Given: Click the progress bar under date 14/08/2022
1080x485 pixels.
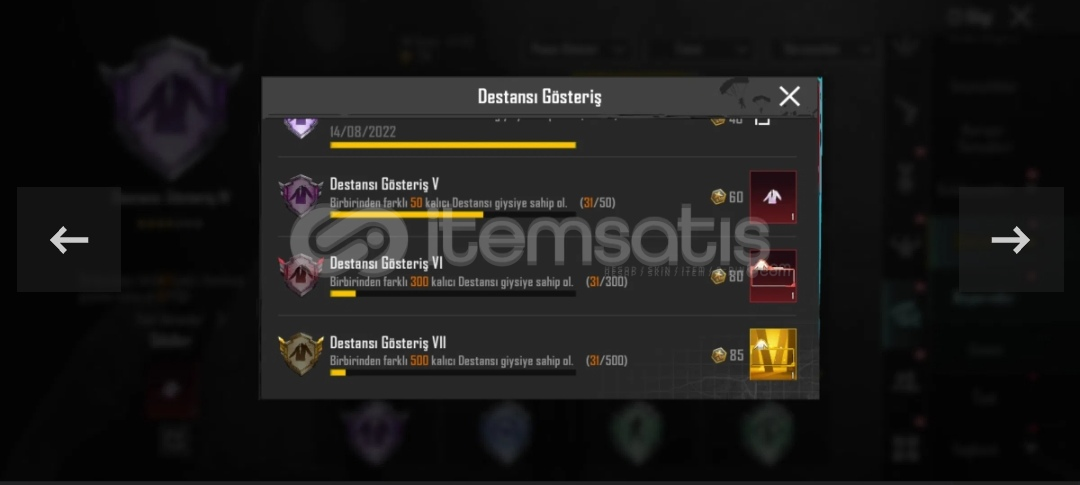Looking at the screenshot, I should tap(453, 145).
